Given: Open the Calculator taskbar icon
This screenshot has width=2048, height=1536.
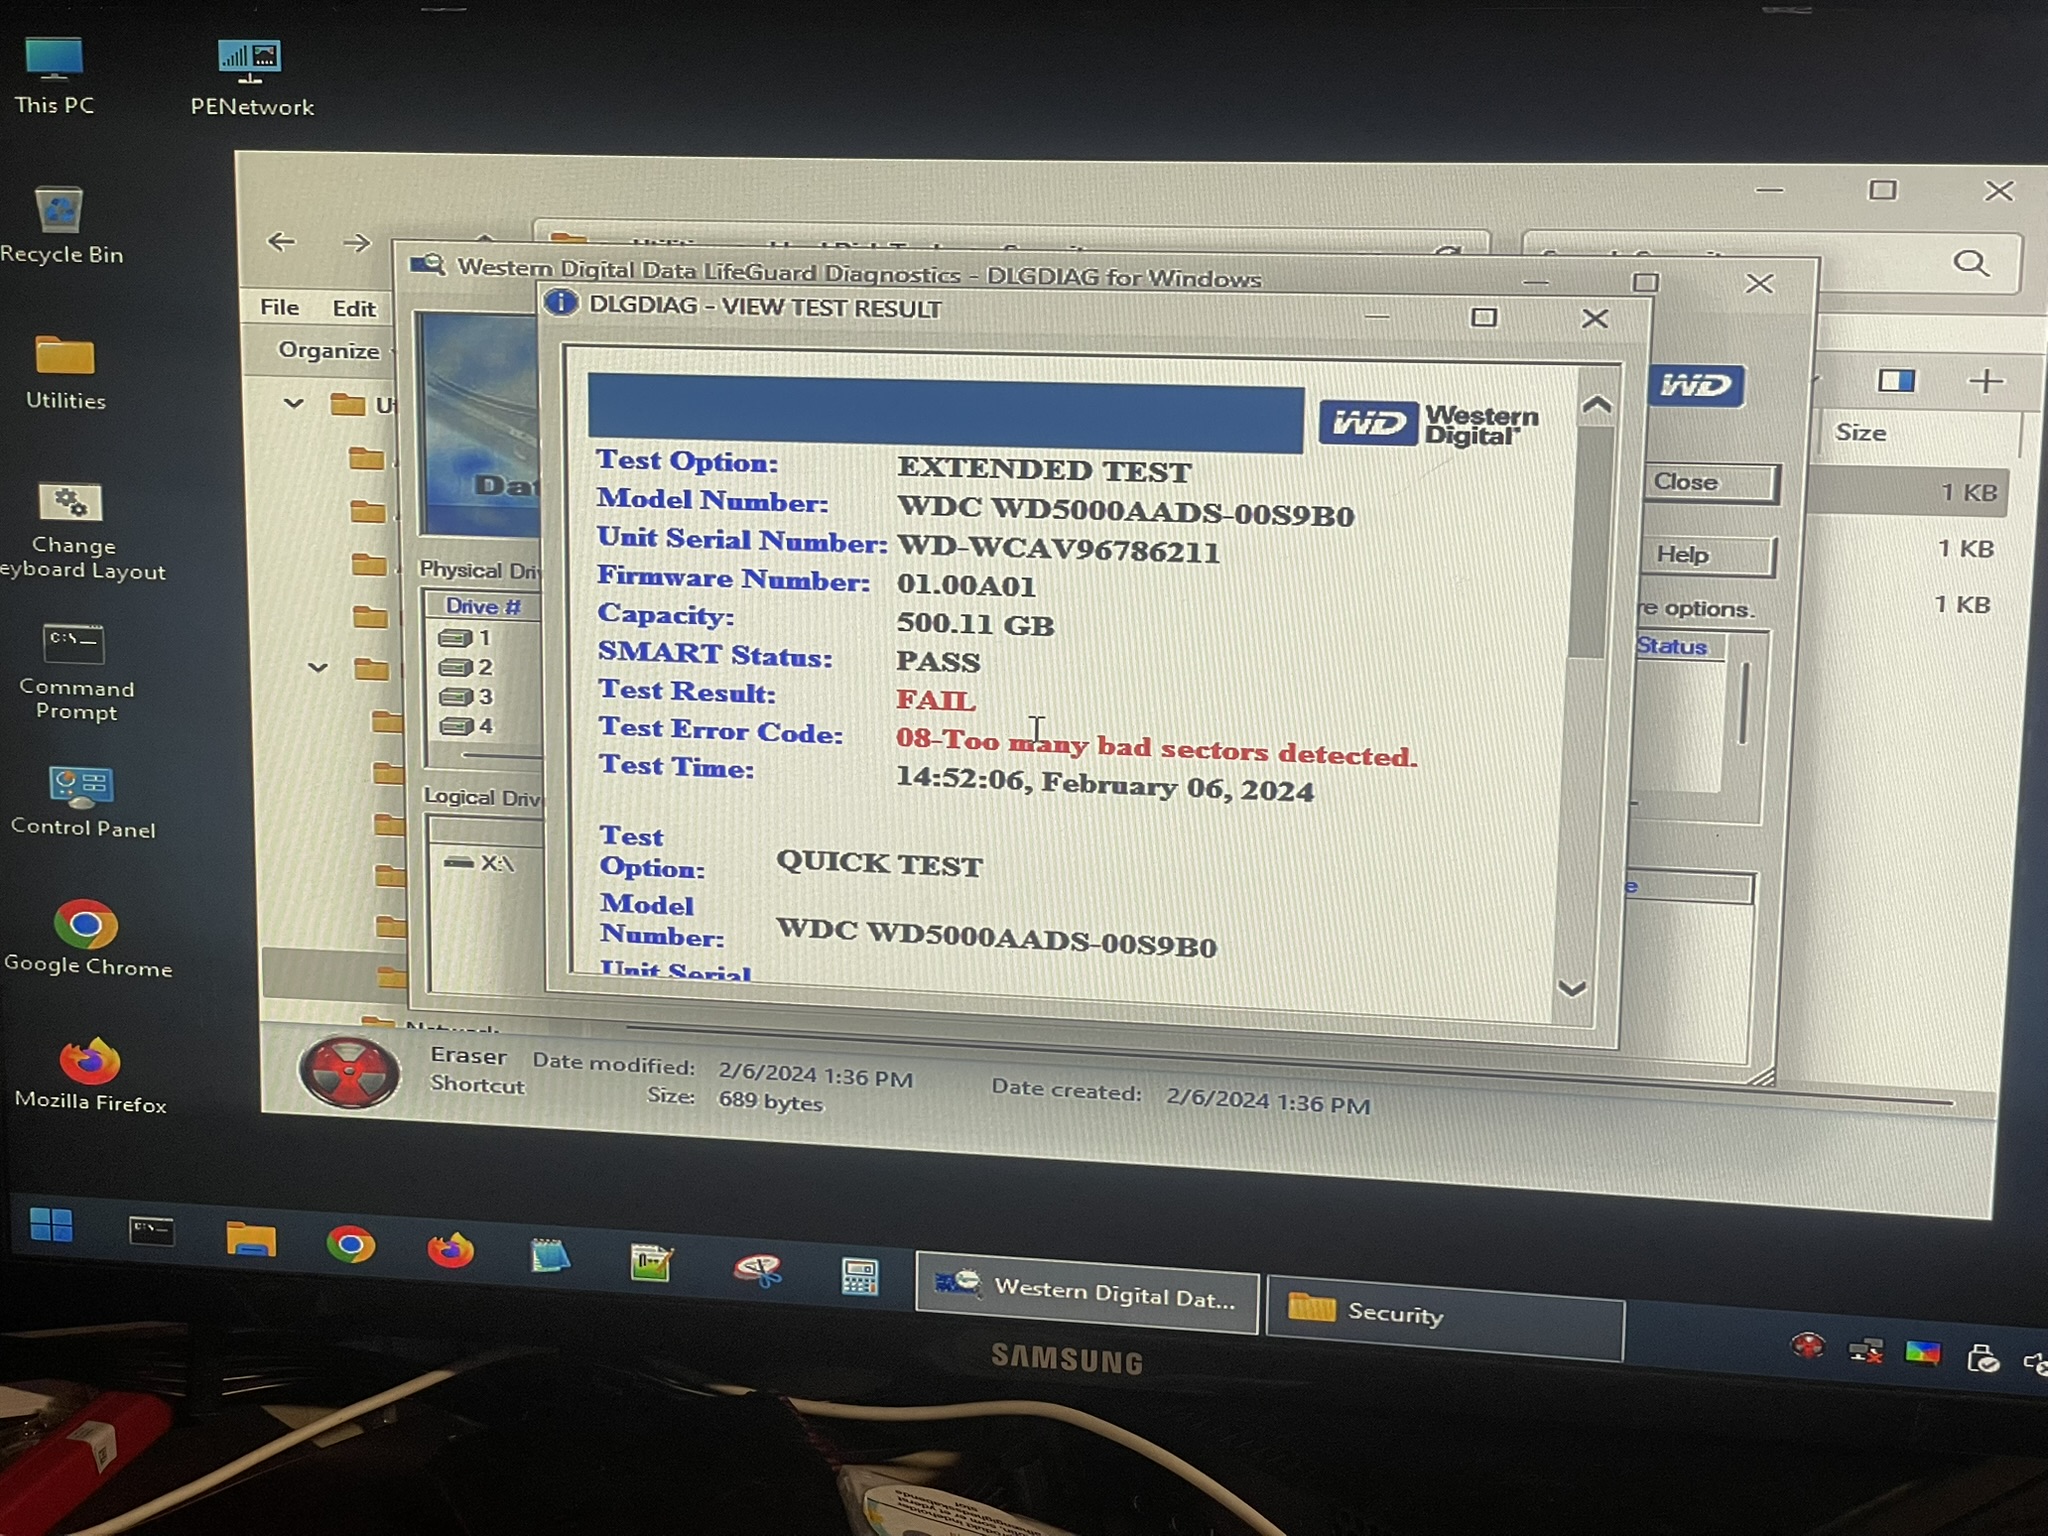Looking at the screenshot, I should [x=859, y=1276].
